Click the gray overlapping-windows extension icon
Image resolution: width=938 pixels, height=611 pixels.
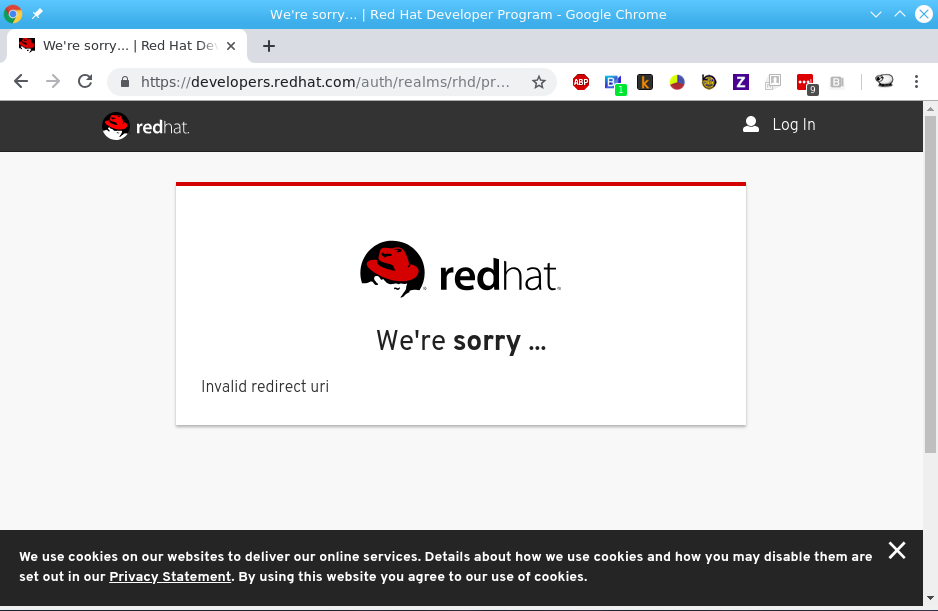[x=773, y=82]
